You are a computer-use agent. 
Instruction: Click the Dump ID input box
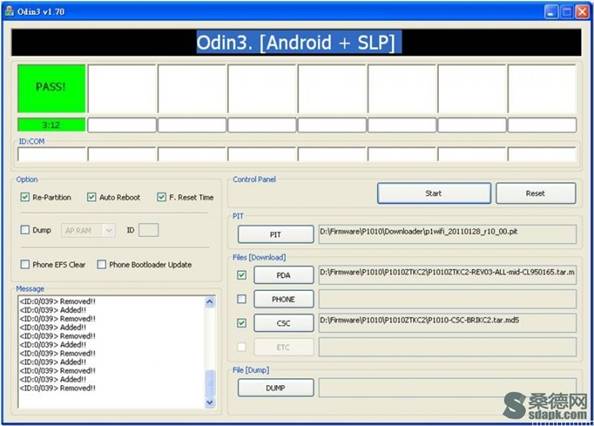tap(148, 230)
